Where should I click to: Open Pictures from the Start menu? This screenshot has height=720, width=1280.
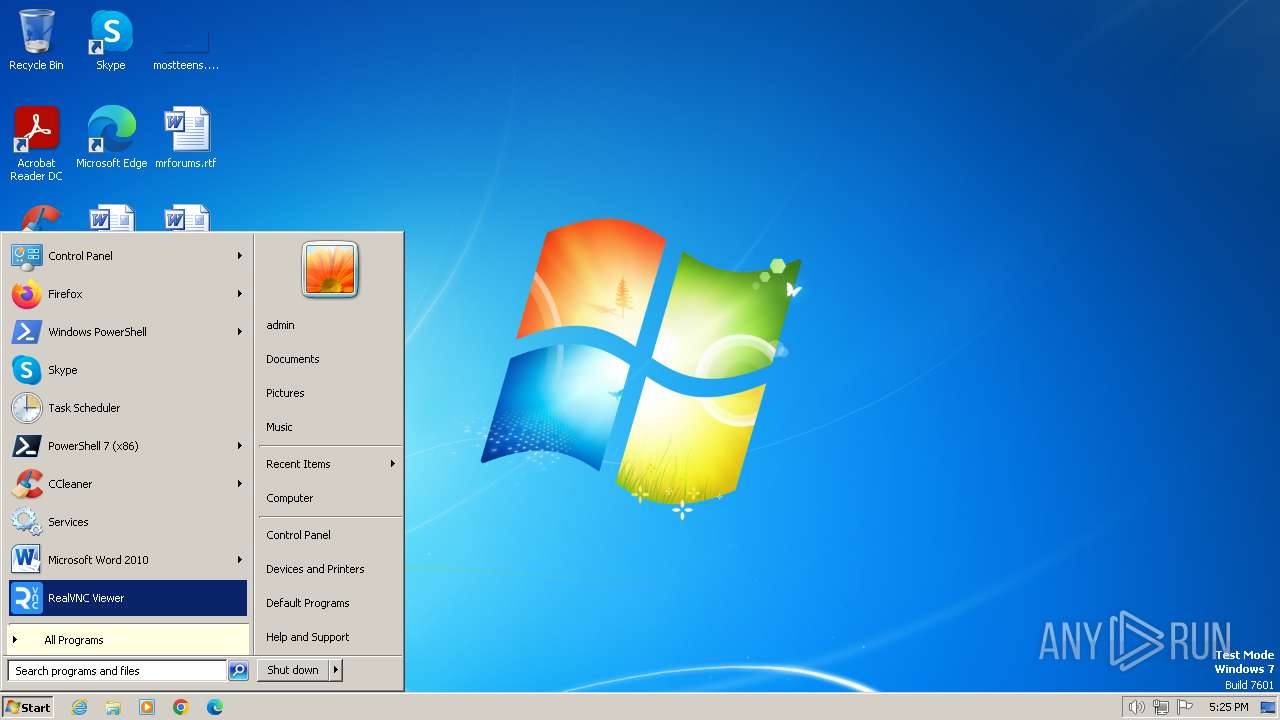point(330,393)
